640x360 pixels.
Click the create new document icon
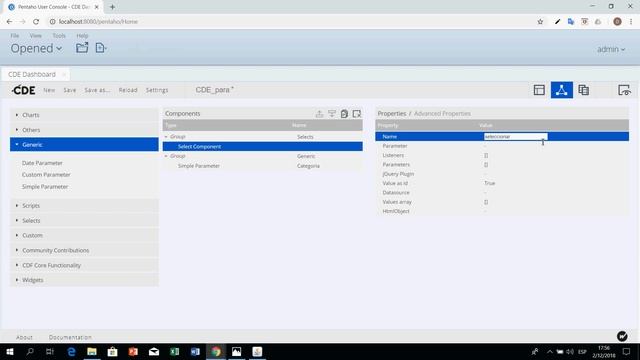click(100, 48)
